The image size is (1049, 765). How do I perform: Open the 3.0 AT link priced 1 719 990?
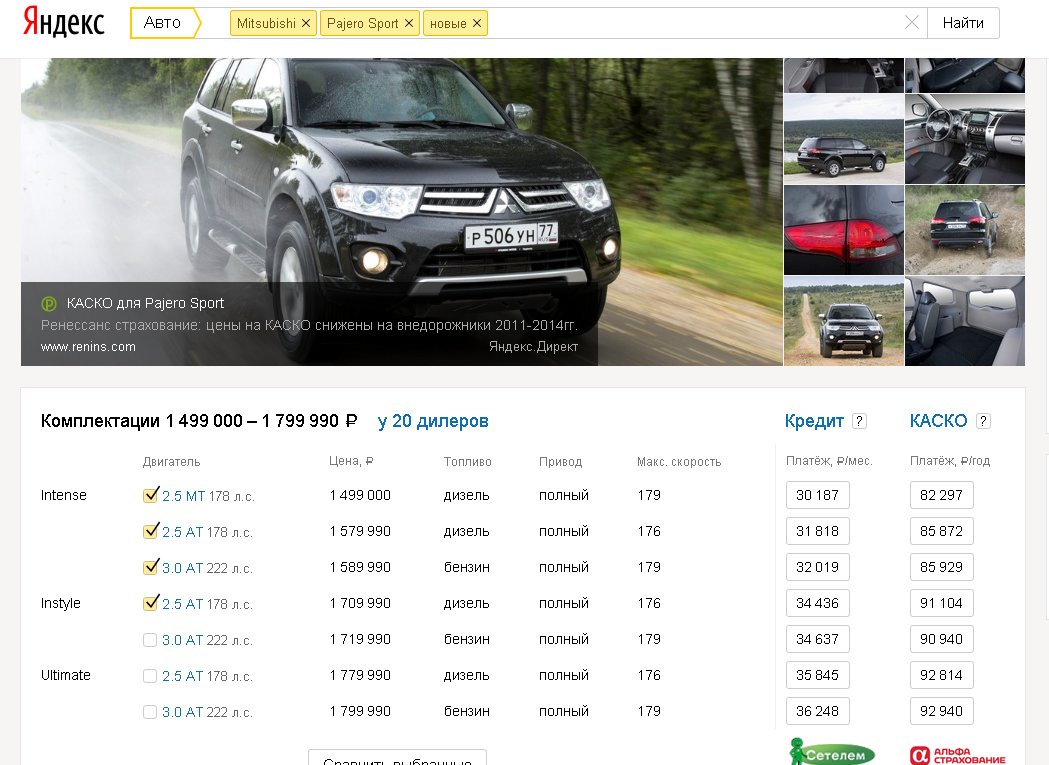pyautogui.click(x=183, y=641)
